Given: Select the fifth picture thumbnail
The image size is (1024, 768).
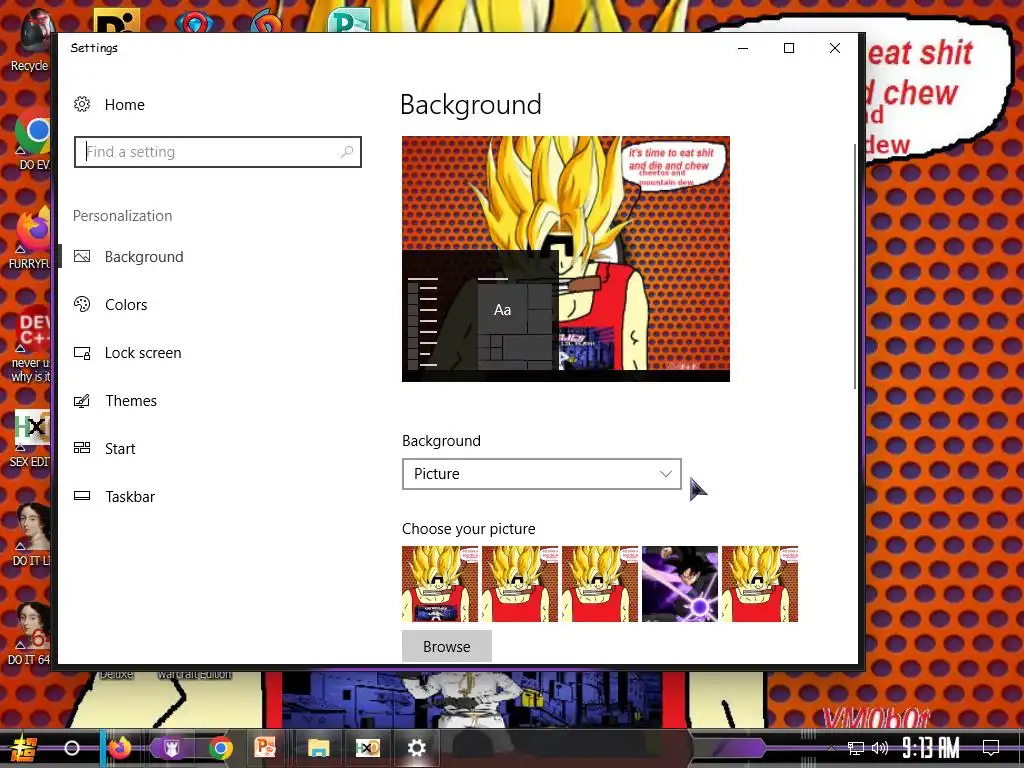Looking at the screenshot, I should [x=760, y=584].
